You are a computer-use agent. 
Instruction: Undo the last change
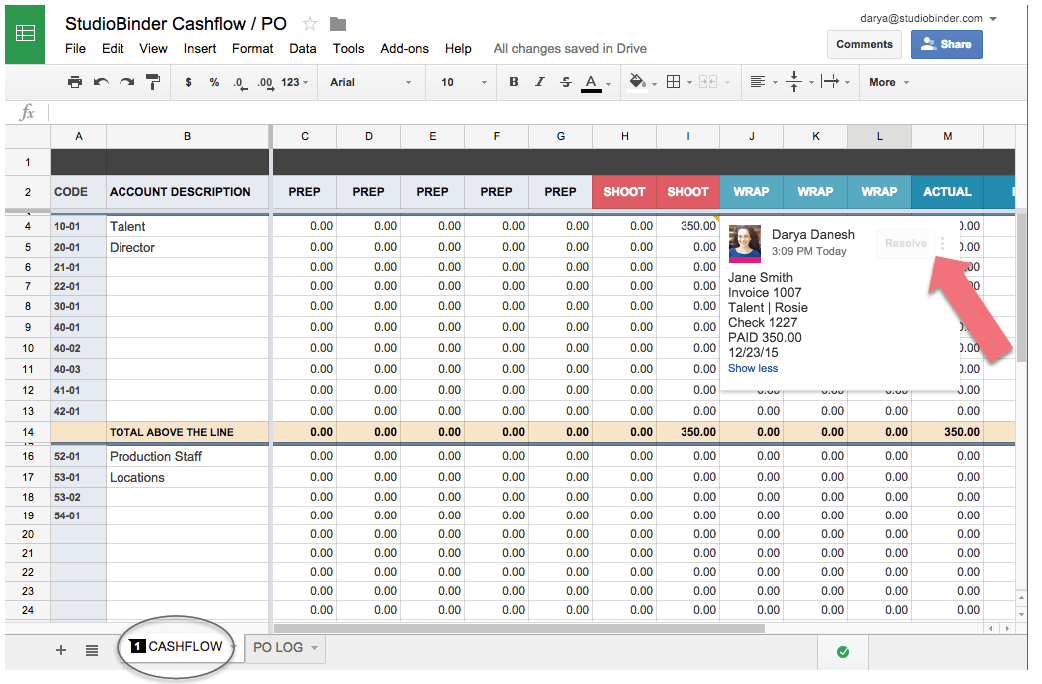point(103,82)
